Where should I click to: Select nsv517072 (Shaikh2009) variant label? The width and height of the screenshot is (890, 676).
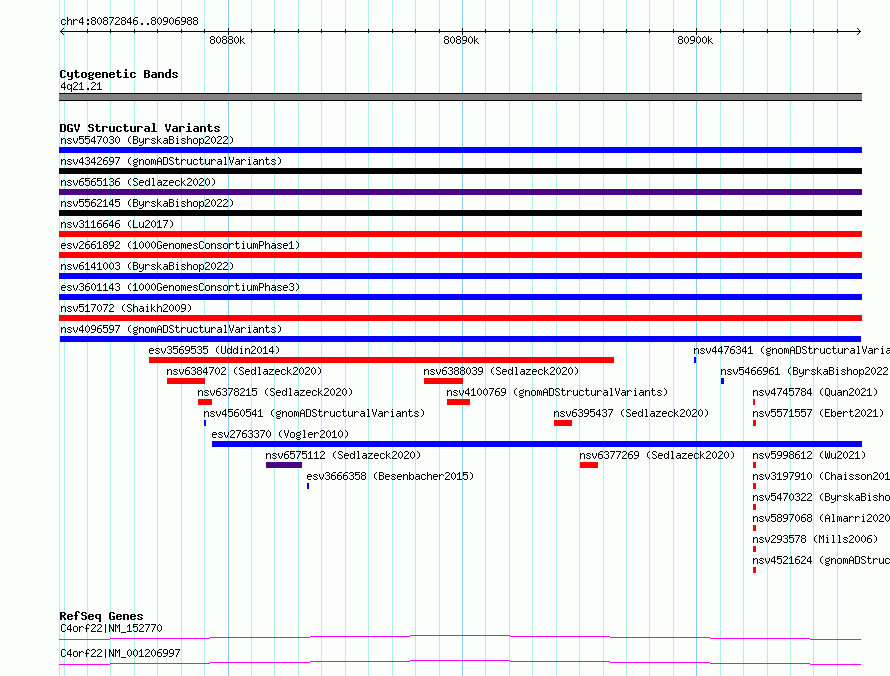coord(126,308)
